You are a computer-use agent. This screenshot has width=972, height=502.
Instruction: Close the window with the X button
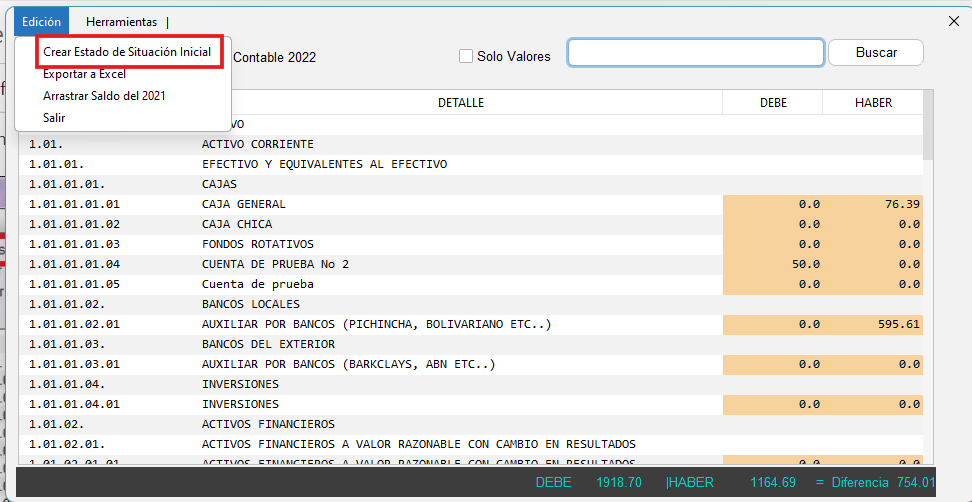click(953, 21)
